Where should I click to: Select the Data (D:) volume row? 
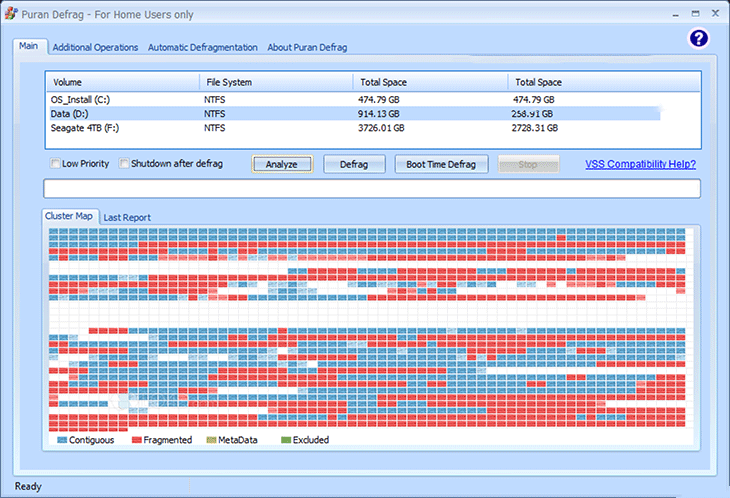pyautogui.click(x=355, y=114)
